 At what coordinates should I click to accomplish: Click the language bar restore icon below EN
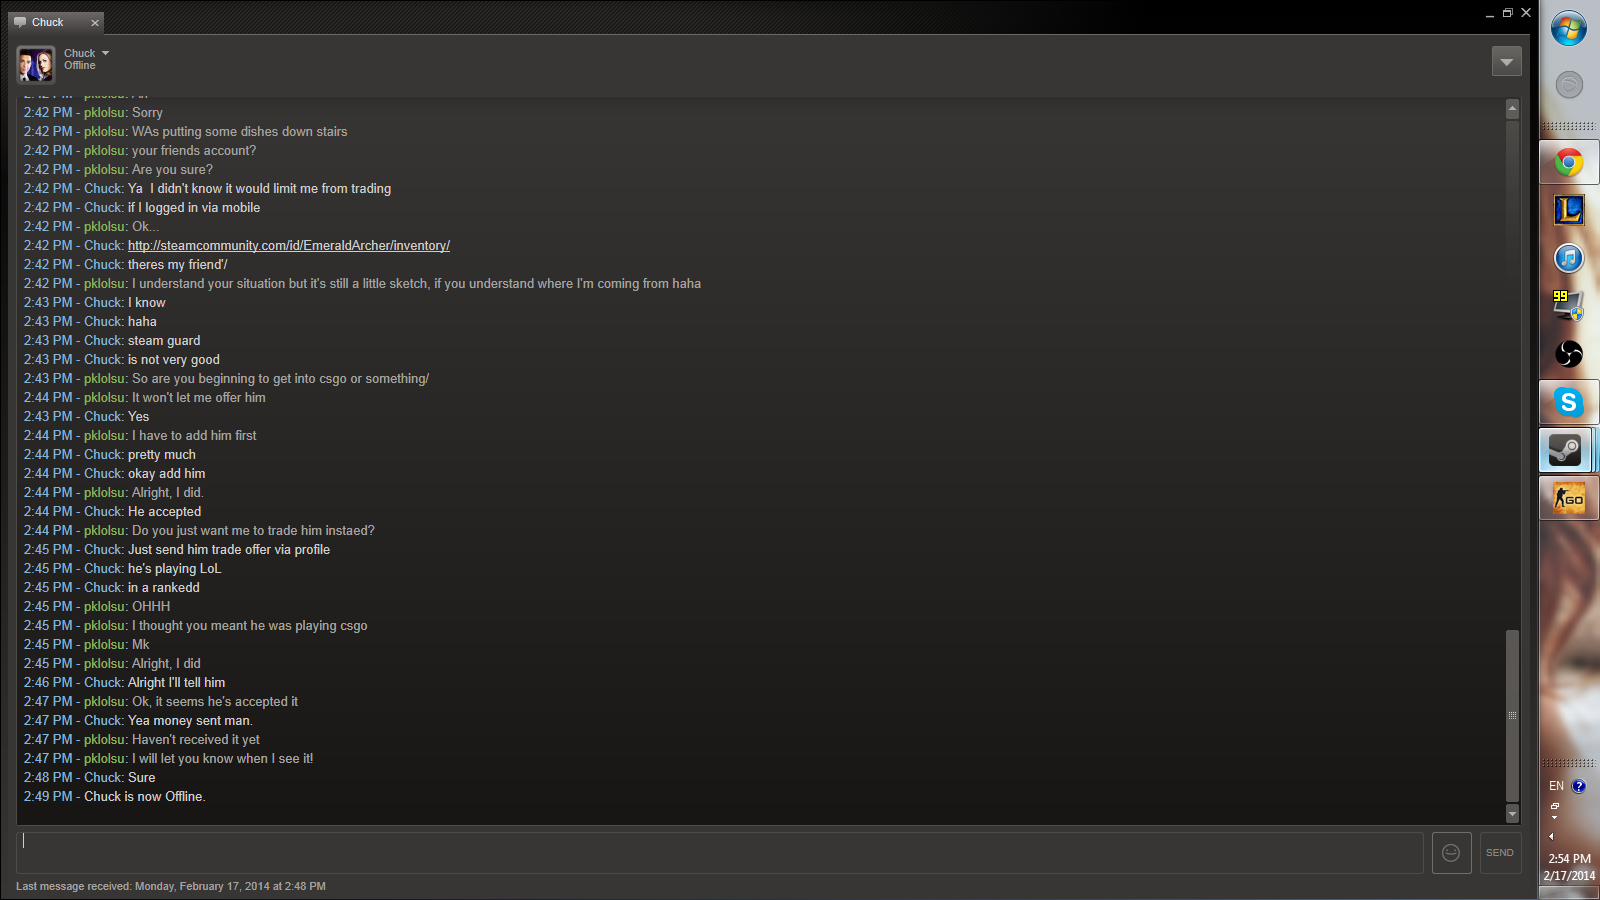coord(1554,806)
